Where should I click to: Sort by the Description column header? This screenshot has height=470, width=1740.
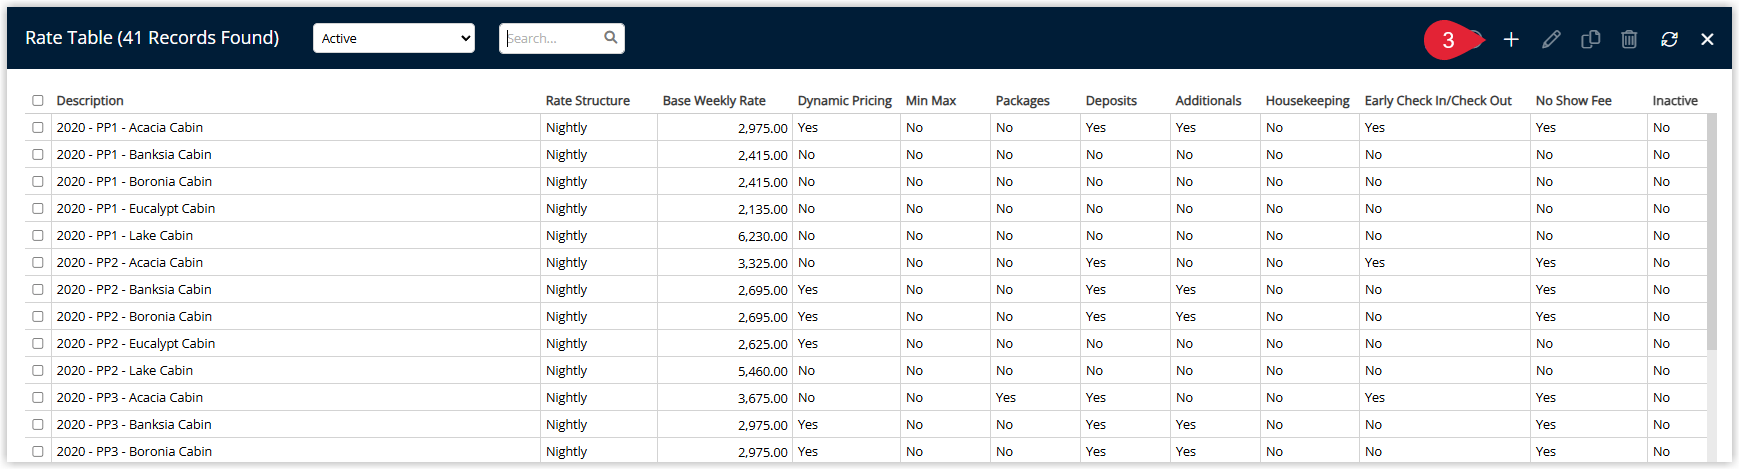(90, 101)
